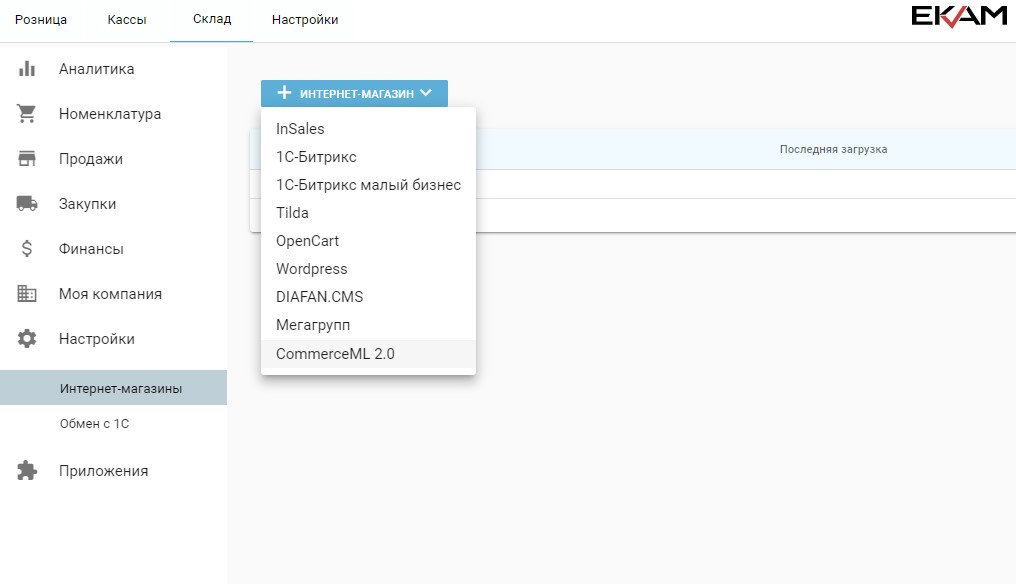1016x584 pixels.
Task: Click the Продажи storefront icon
Action: point(27,159)
